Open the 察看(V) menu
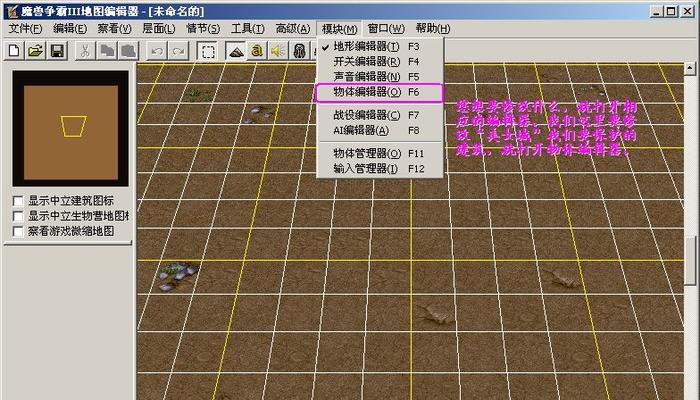700x400 pixels. (114, 29)
